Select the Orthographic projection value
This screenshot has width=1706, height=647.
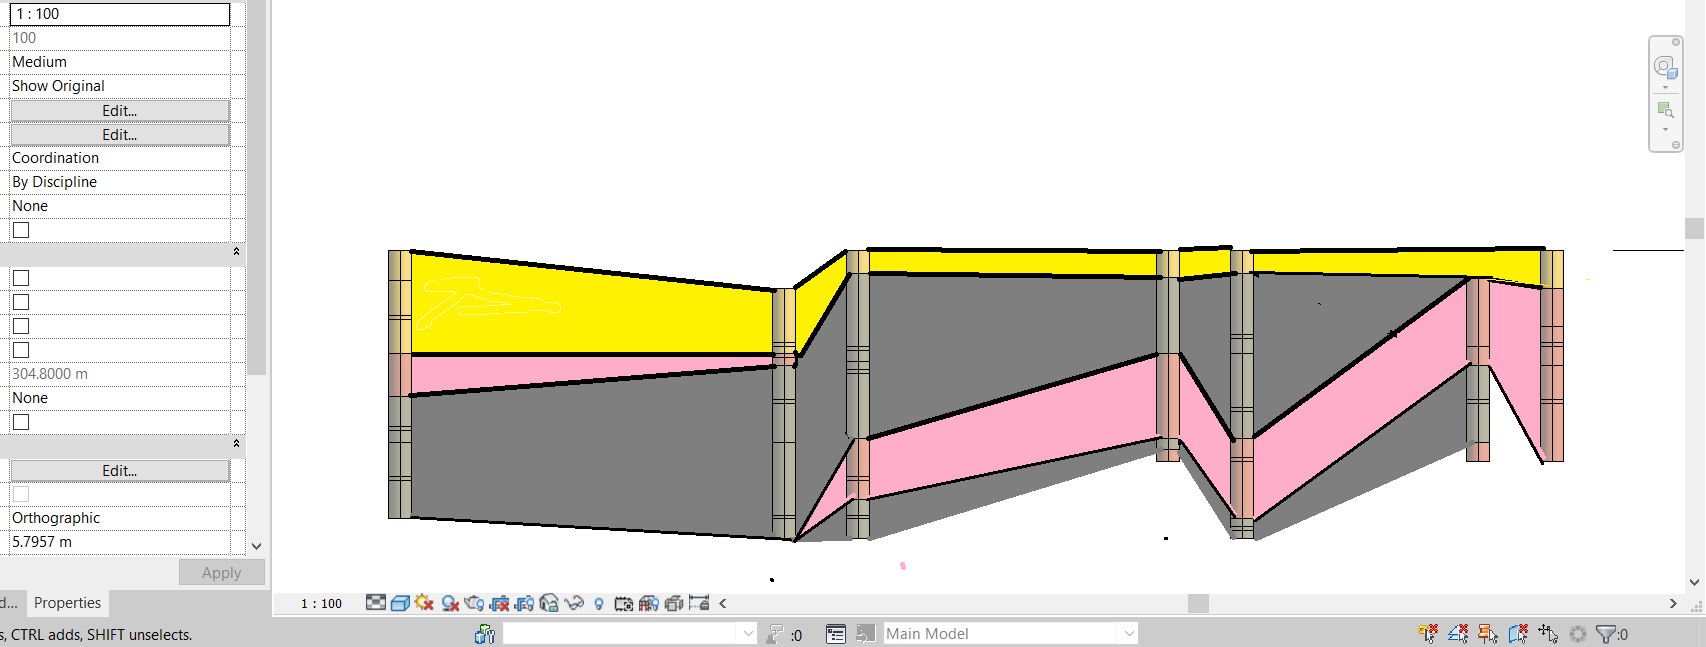[120, 518]
